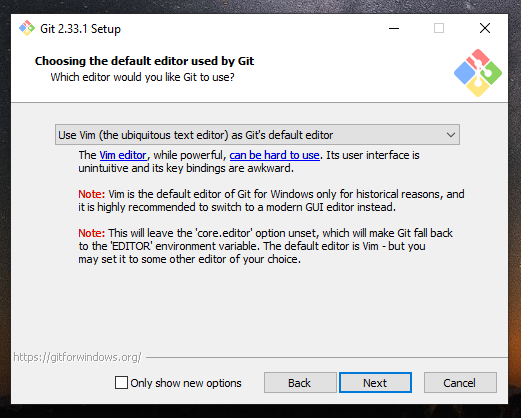The width and height of the screenshot is (521, 418).
Task: Open the 'can be hard to use' link
Action: pyautogui.click(x=274, y=155)
